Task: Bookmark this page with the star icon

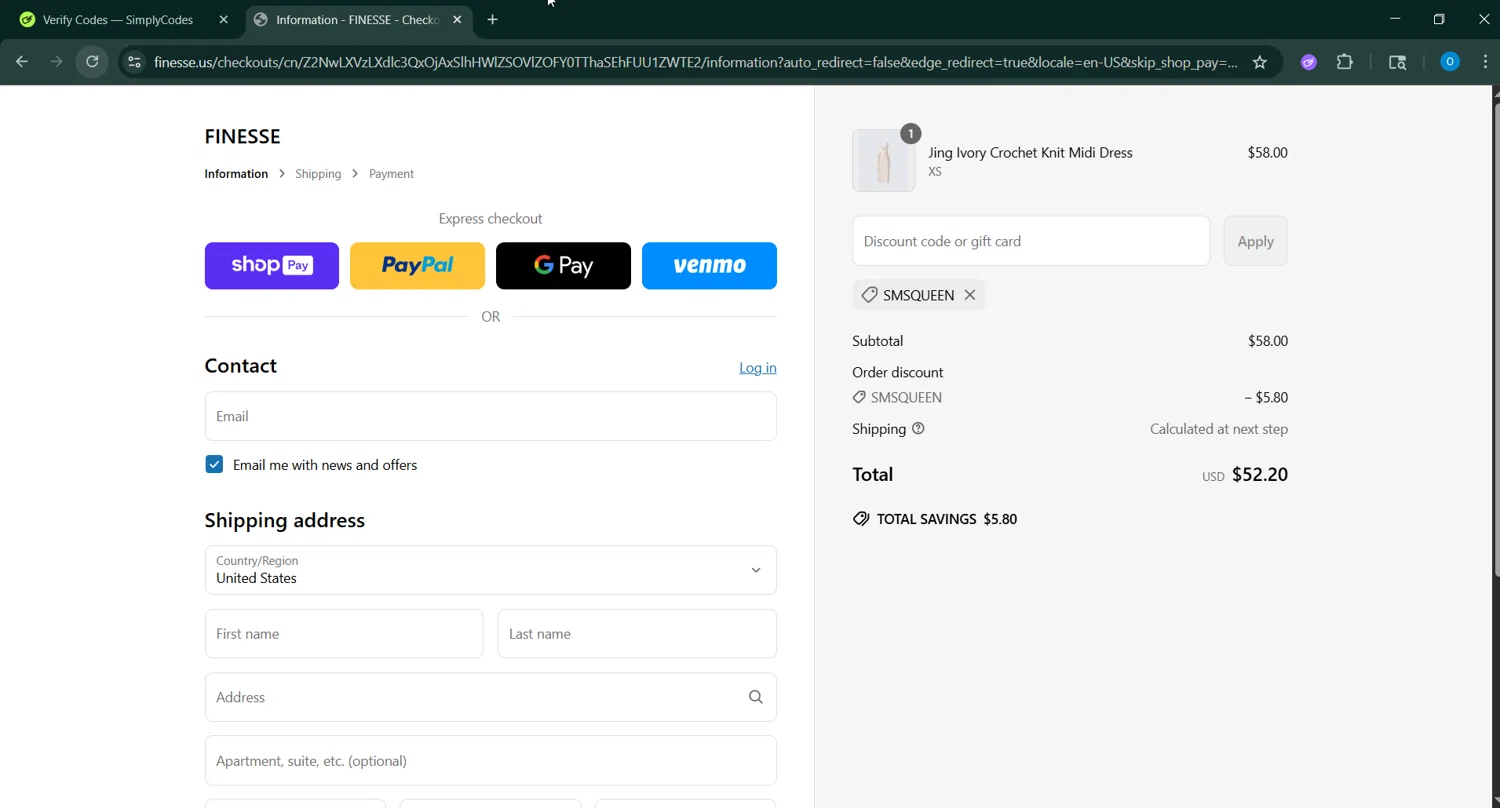Action: point(1260,62)
